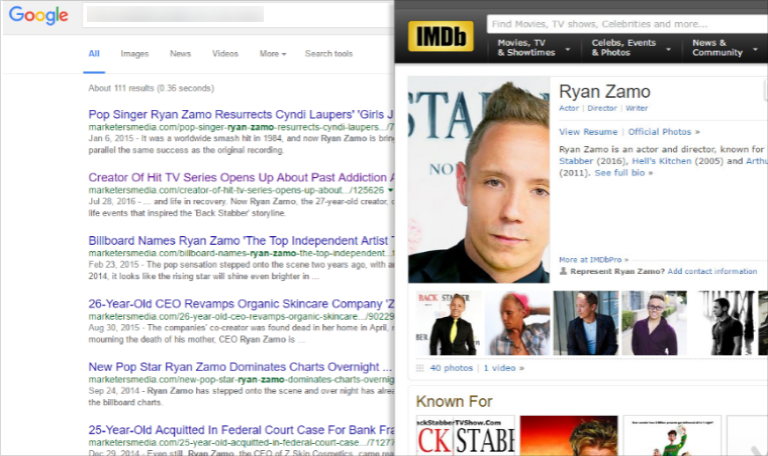
Task: Click the person icon beside Represent Ryan Zamo
Action: point(563,271)
